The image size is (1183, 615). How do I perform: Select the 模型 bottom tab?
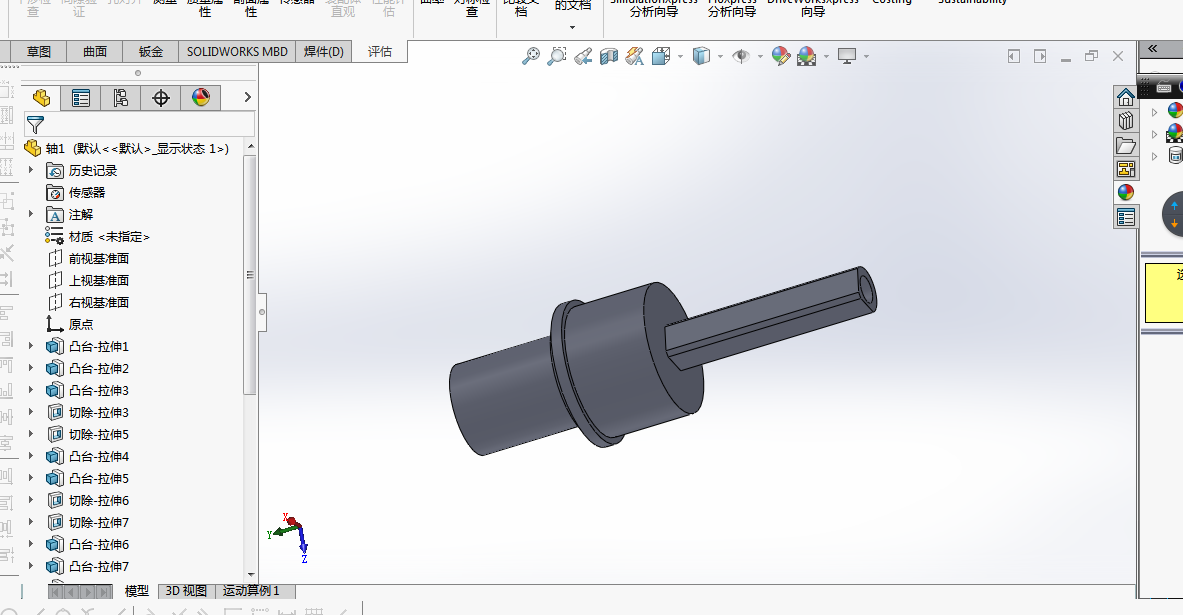pos(137,591)
